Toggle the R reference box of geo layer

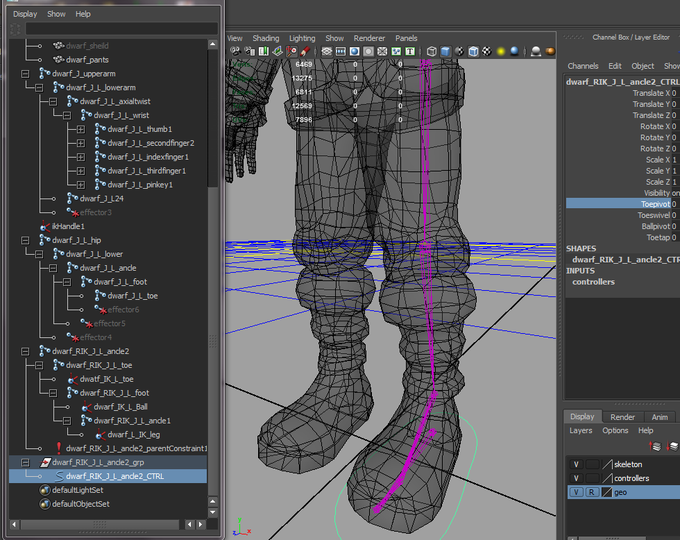(592, 492)
